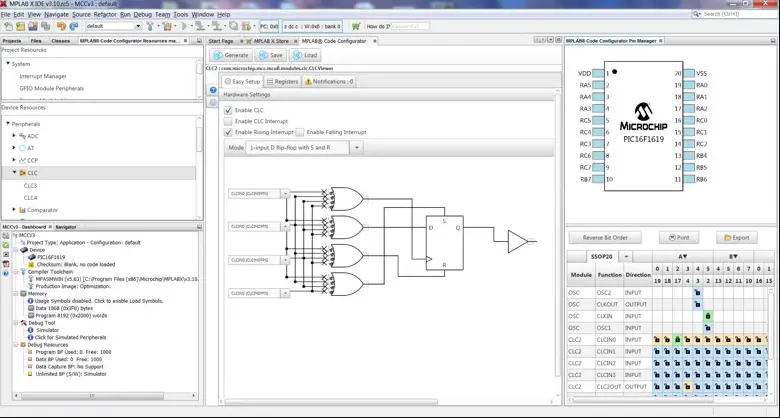Click the How do I keyword field
The image size is (780, 418).
[410, 26]
